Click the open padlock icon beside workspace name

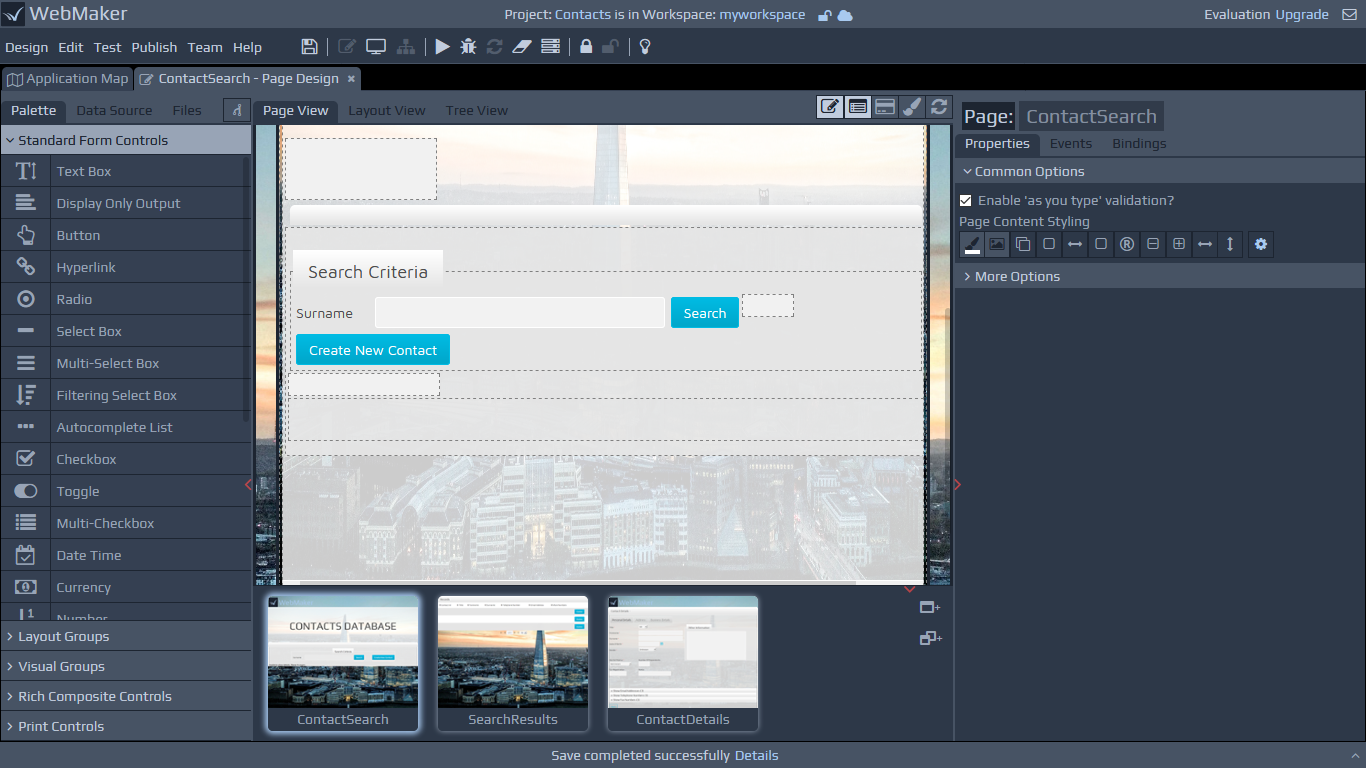point(824,15)
